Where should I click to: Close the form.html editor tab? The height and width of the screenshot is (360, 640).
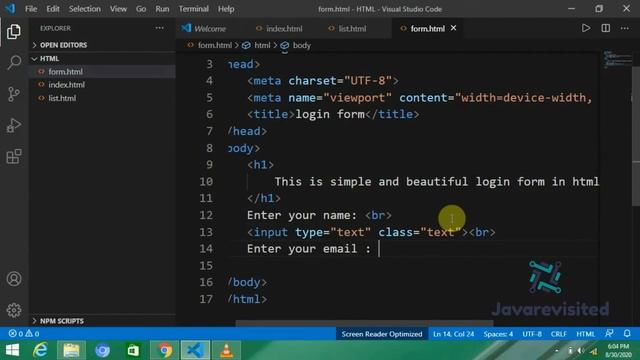point(453,28)
